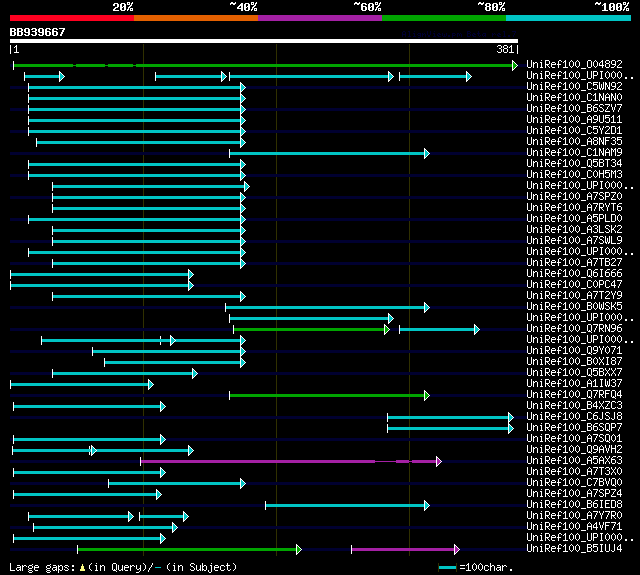Click the green alignment segment for Q7RN96

coord(311,329)
